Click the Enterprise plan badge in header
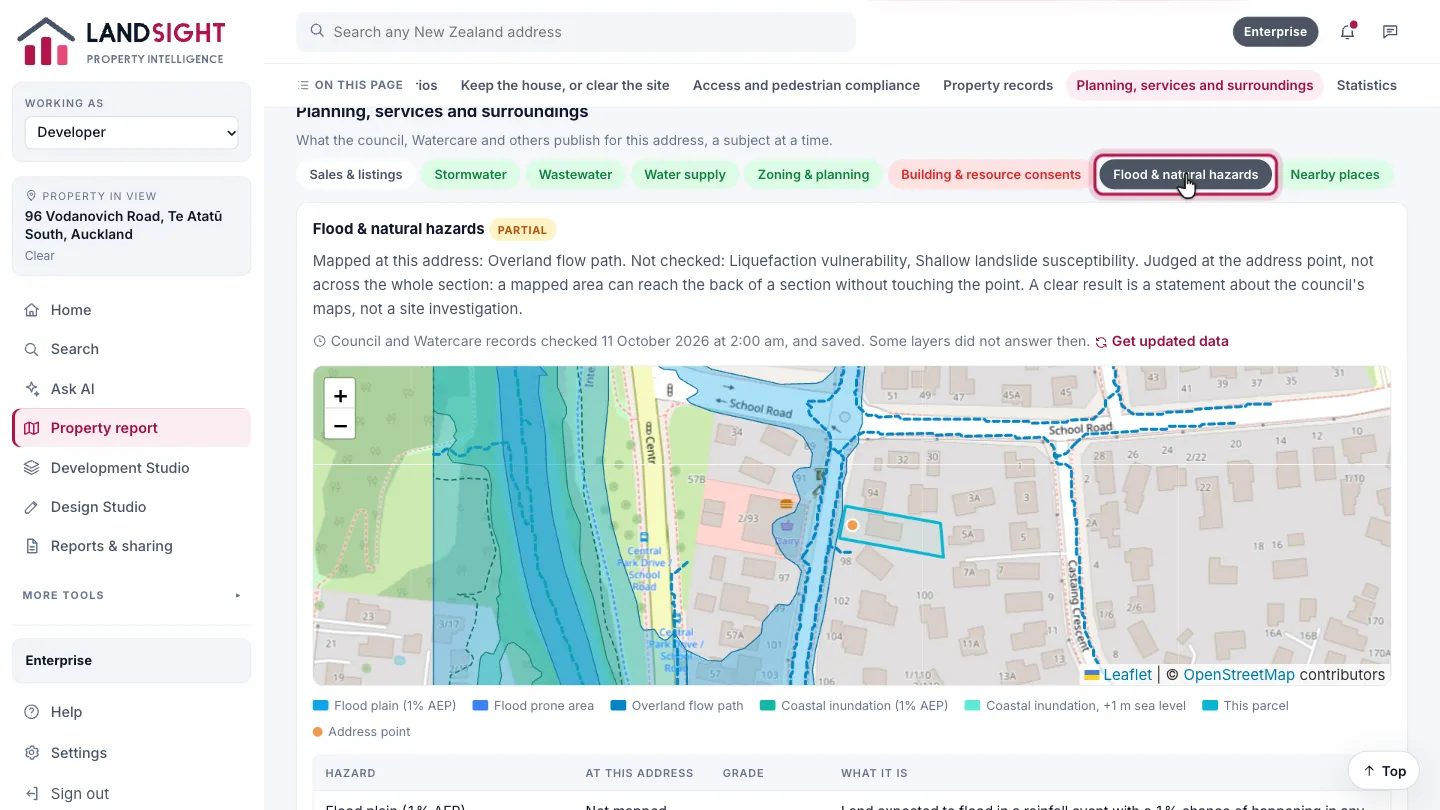The height and width of the screenshot is (810, 1440). tap(1275, 32)
